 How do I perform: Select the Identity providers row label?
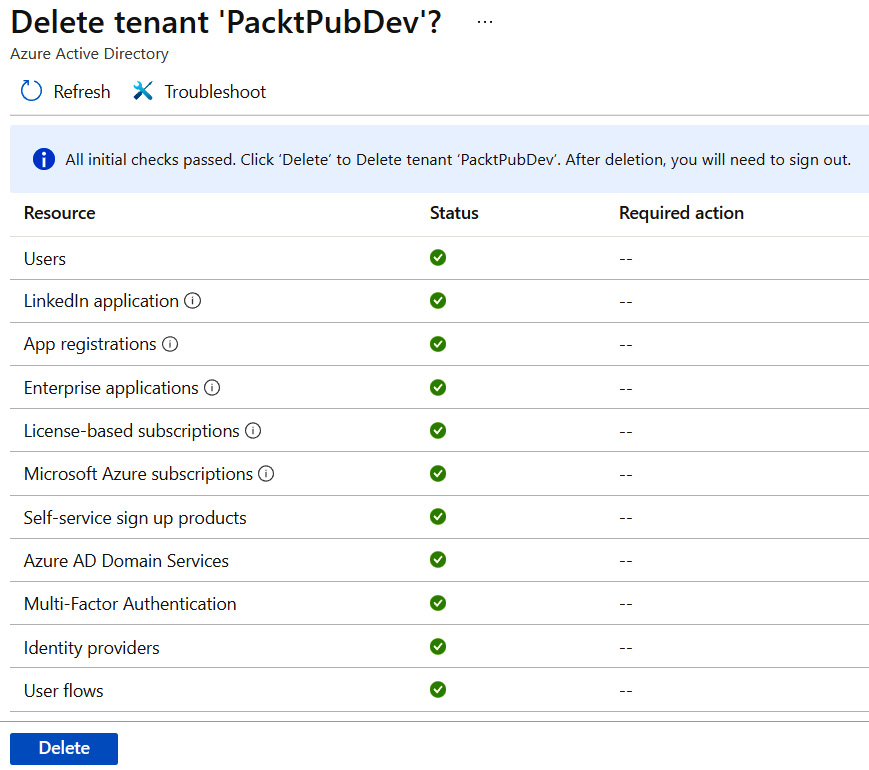pos(92,648)
